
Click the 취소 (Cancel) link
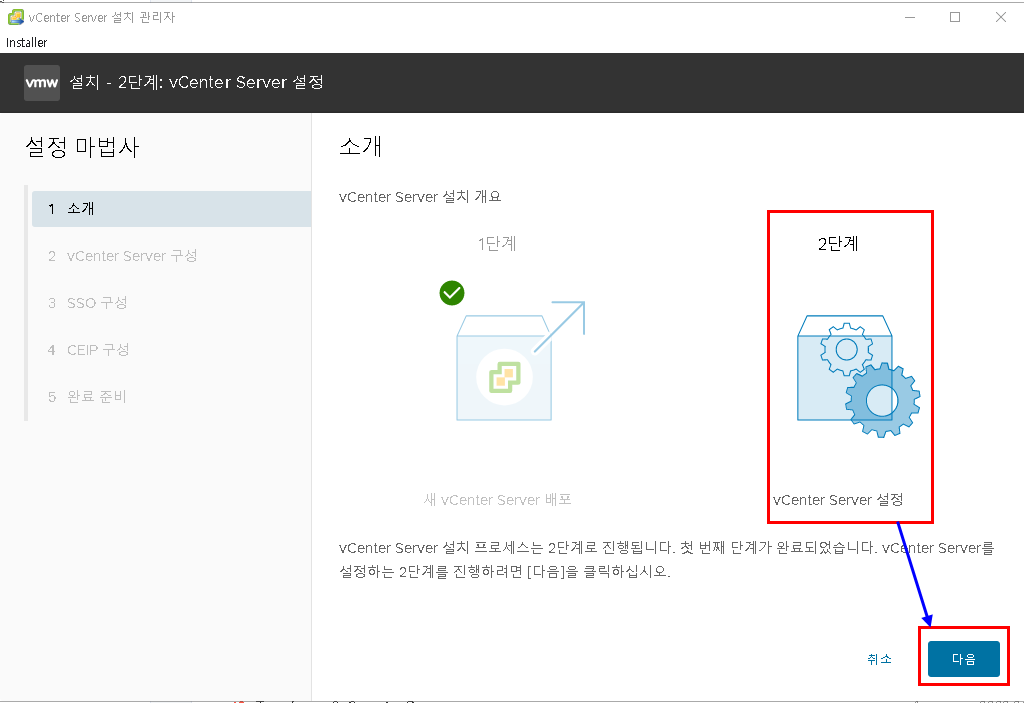(x=879, y=659)
